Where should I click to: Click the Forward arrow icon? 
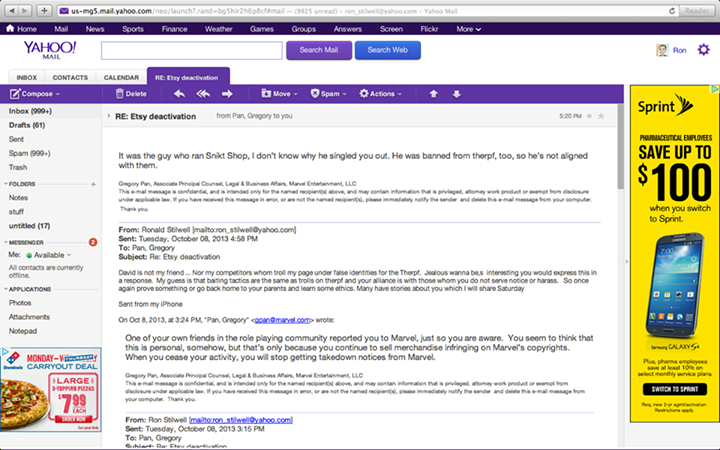(x=227, y=94)
